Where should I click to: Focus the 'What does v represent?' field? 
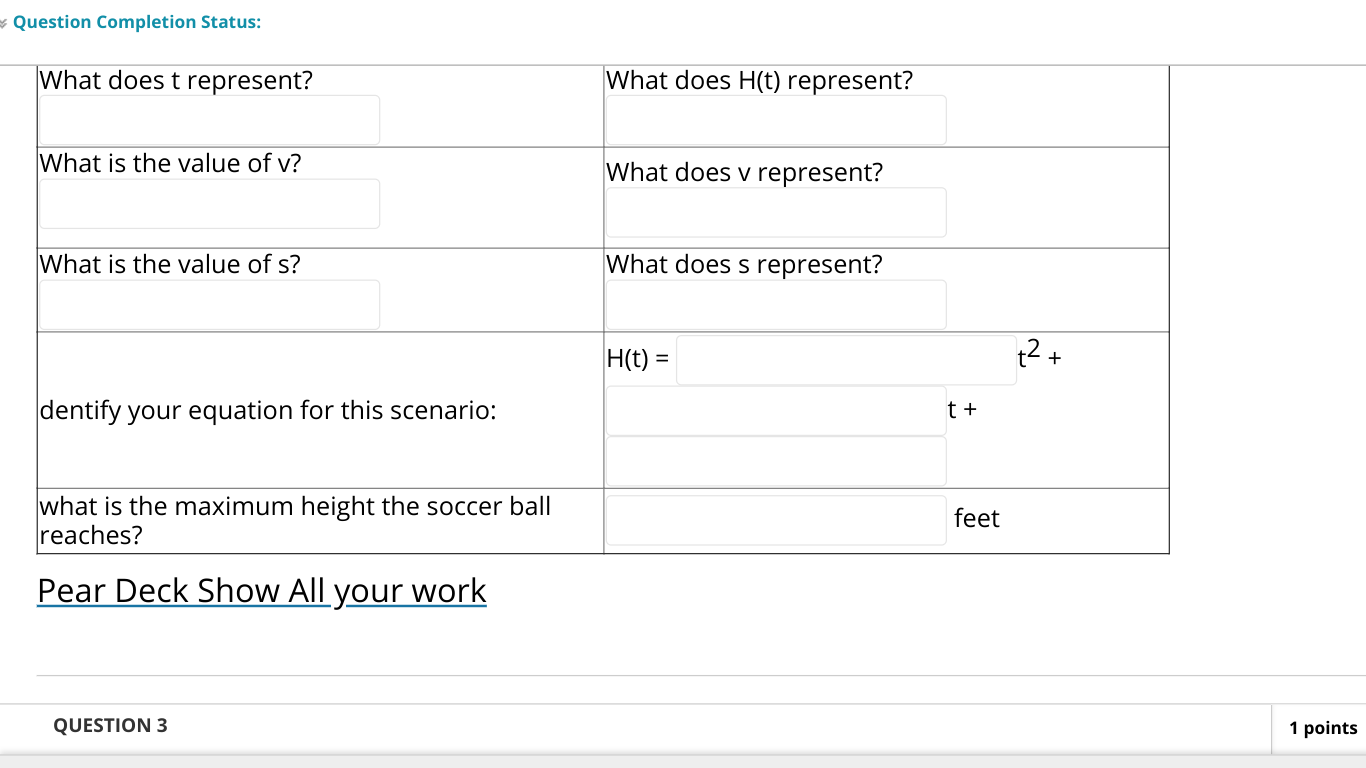click(x=776, y=212)
